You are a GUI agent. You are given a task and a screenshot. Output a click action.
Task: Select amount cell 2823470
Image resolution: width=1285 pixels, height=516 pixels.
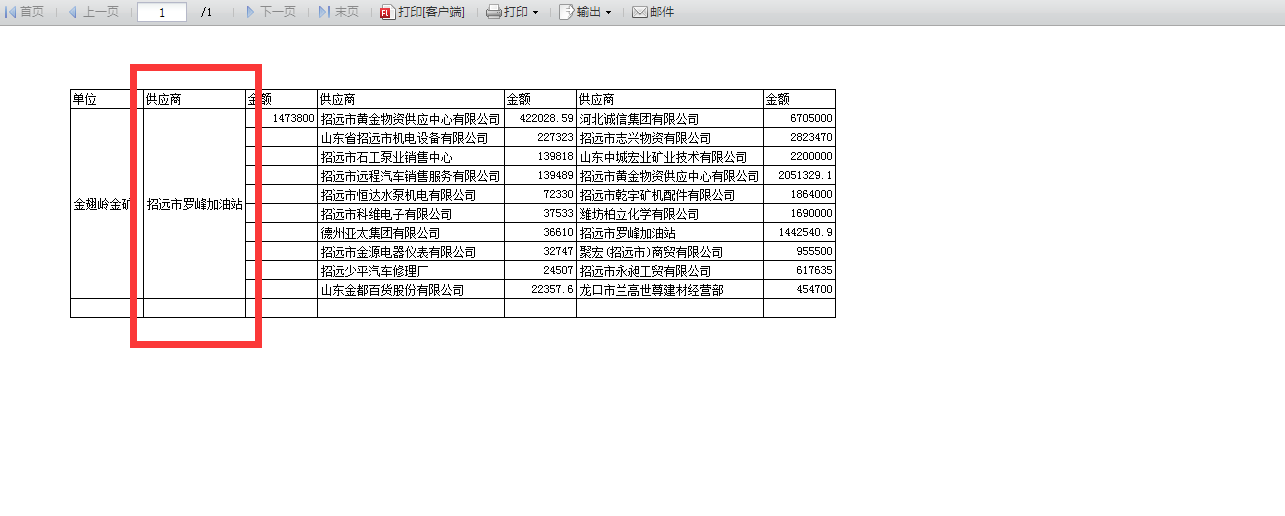(799, 137)
